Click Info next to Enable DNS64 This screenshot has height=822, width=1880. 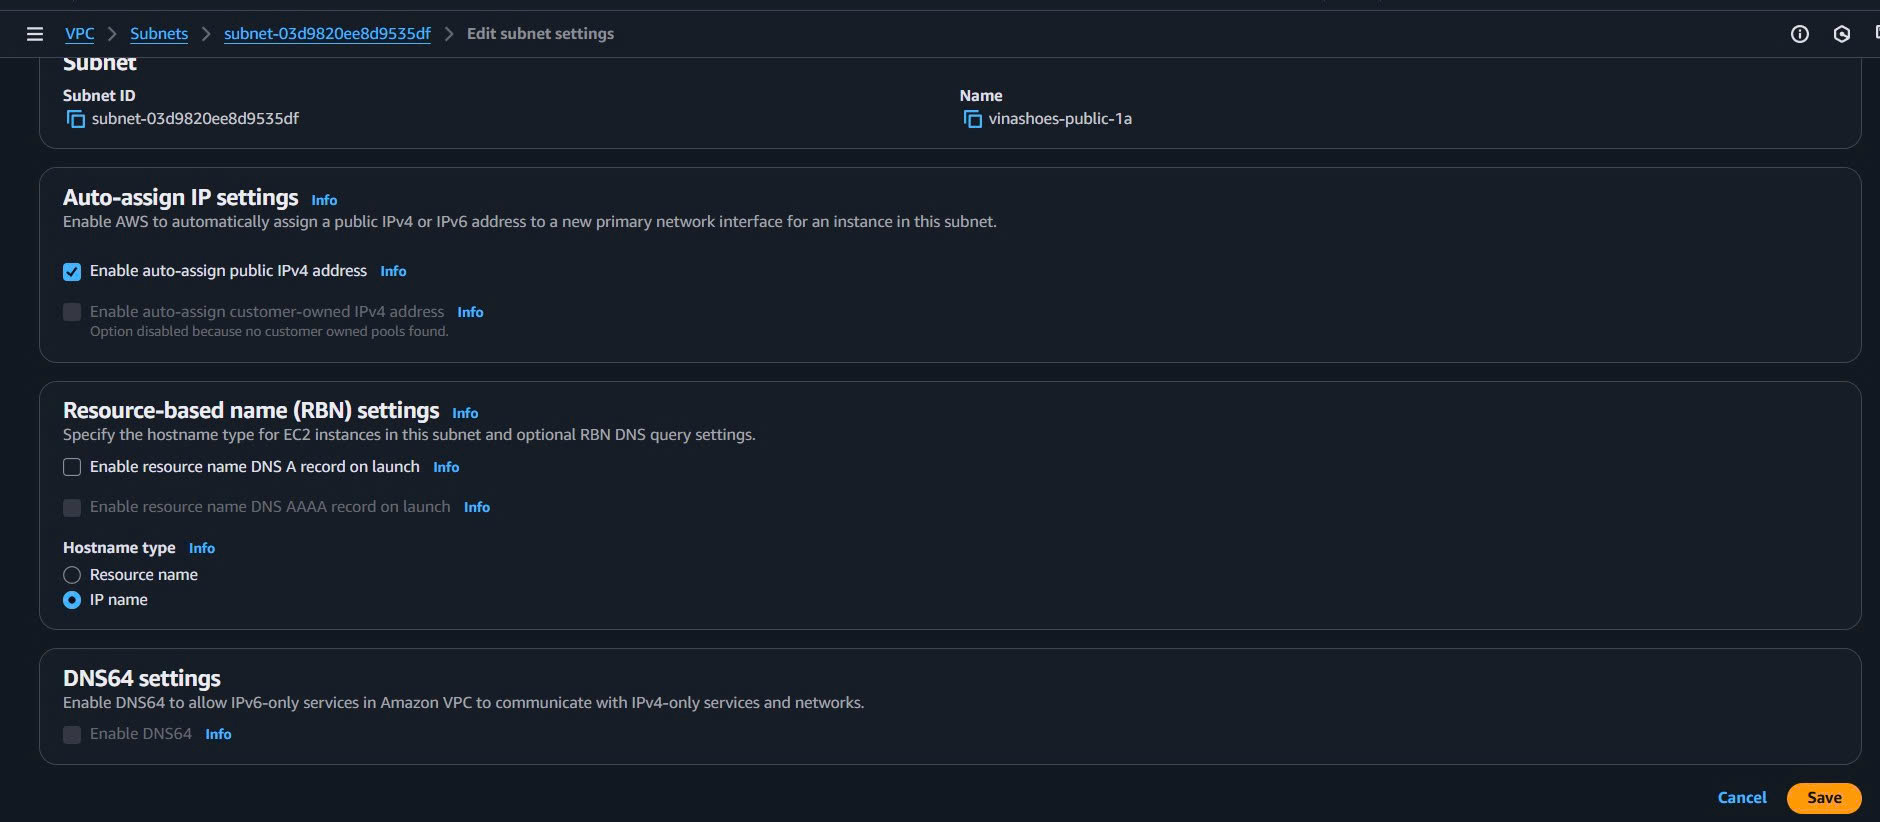tap(216, 734)
